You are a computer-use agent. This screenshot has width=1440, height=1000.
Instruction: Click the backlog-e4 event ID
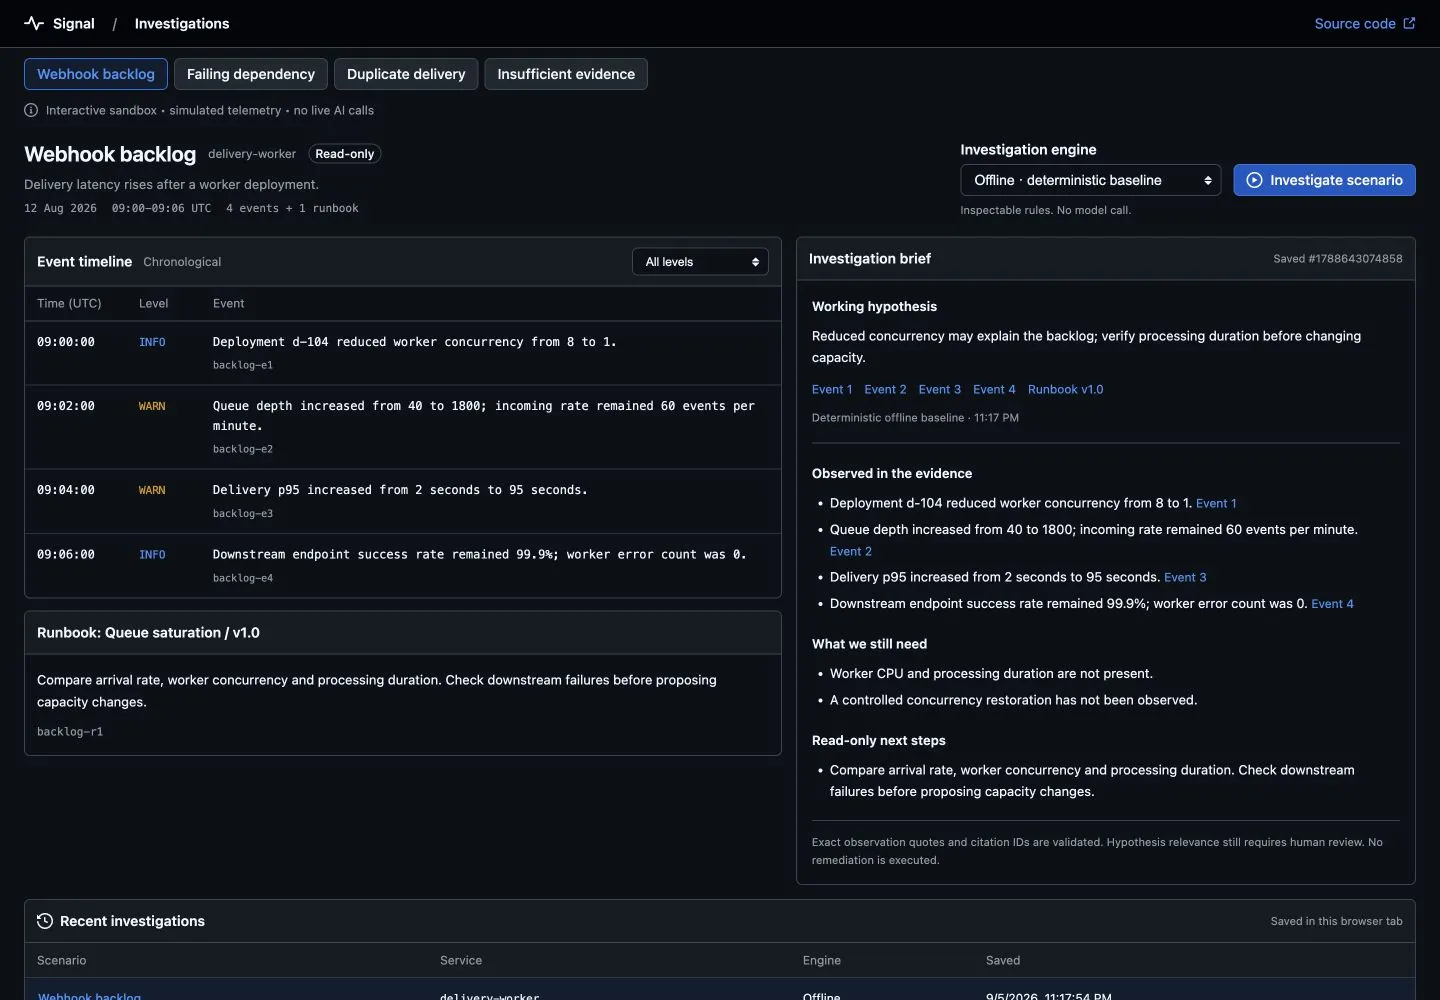(243, 578)
